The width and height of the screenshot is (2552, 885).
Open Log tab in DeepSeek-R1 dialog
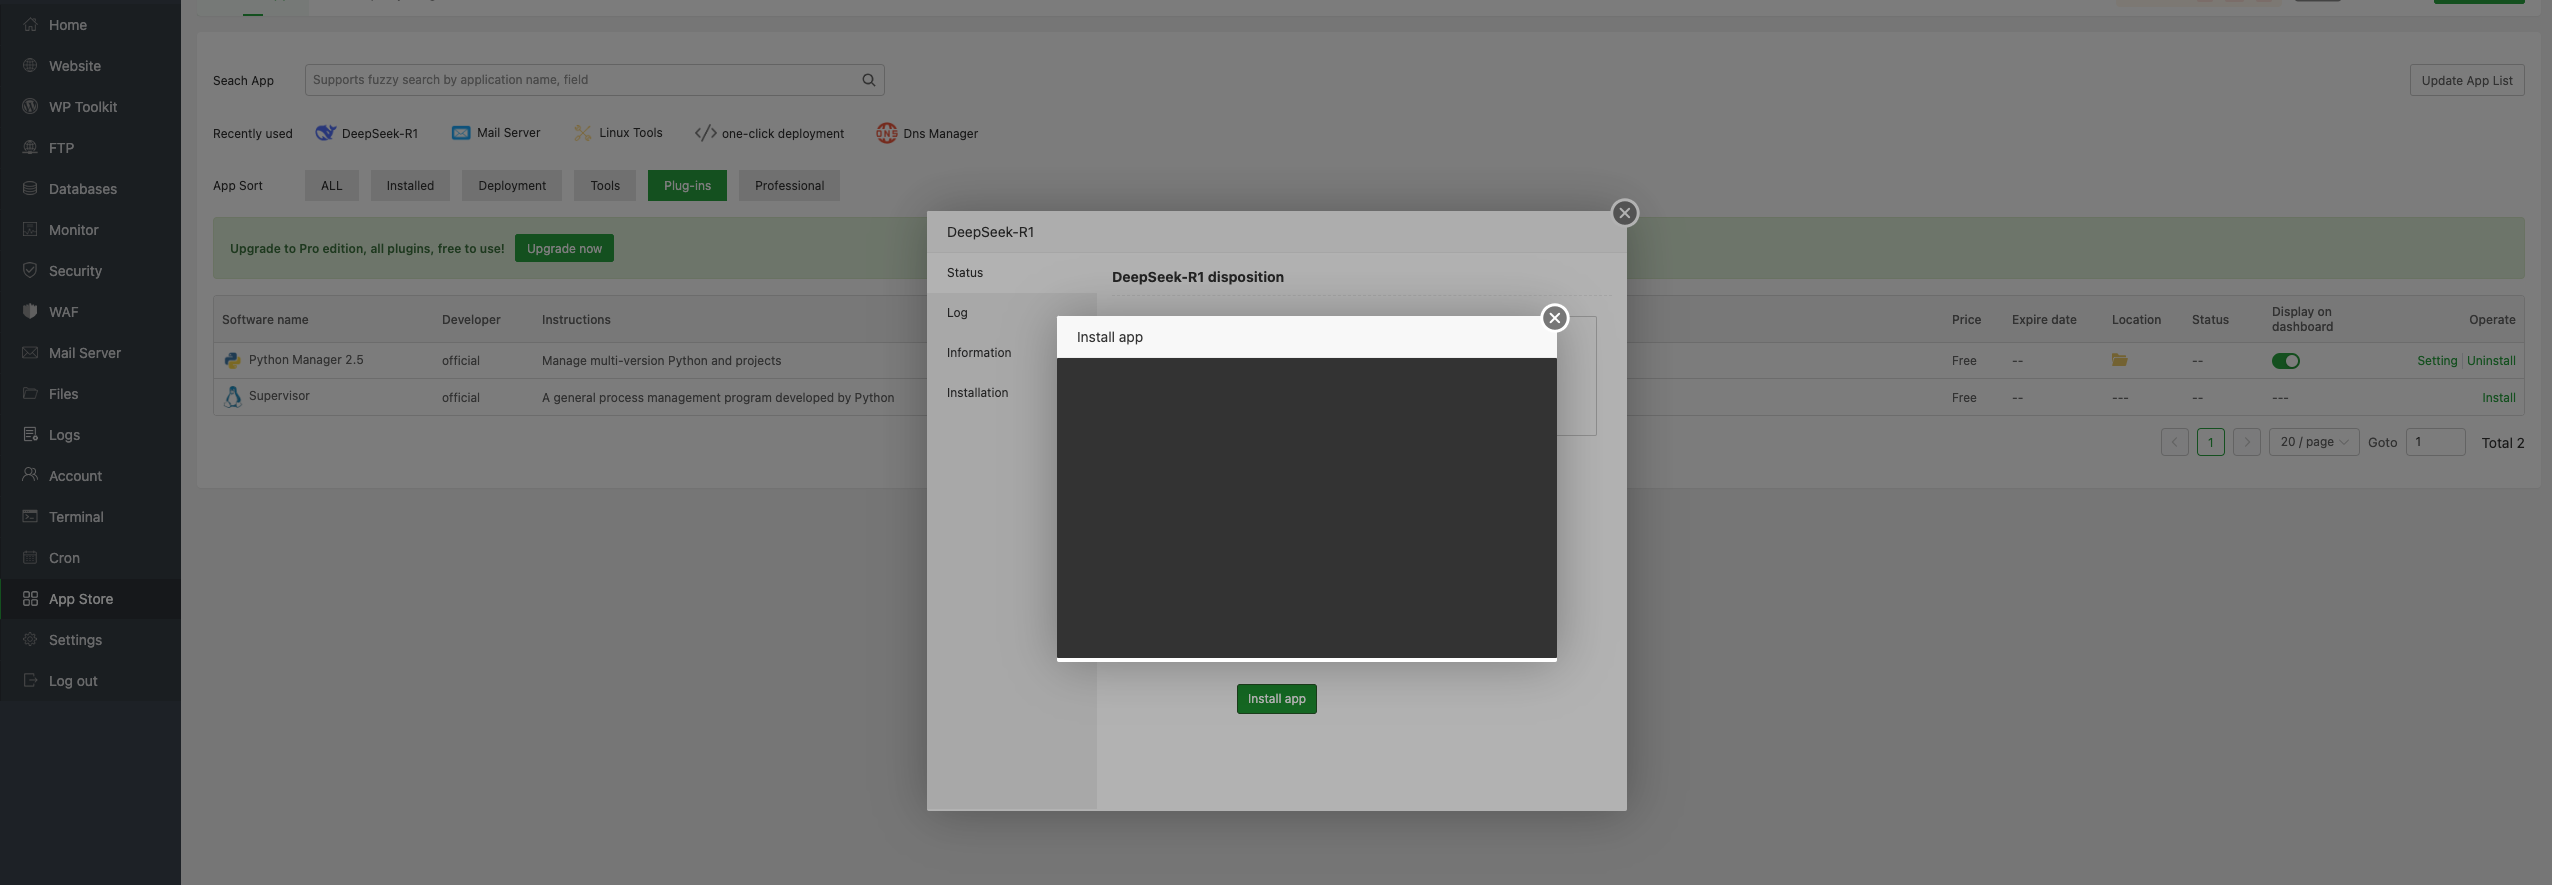[1012, 313]
